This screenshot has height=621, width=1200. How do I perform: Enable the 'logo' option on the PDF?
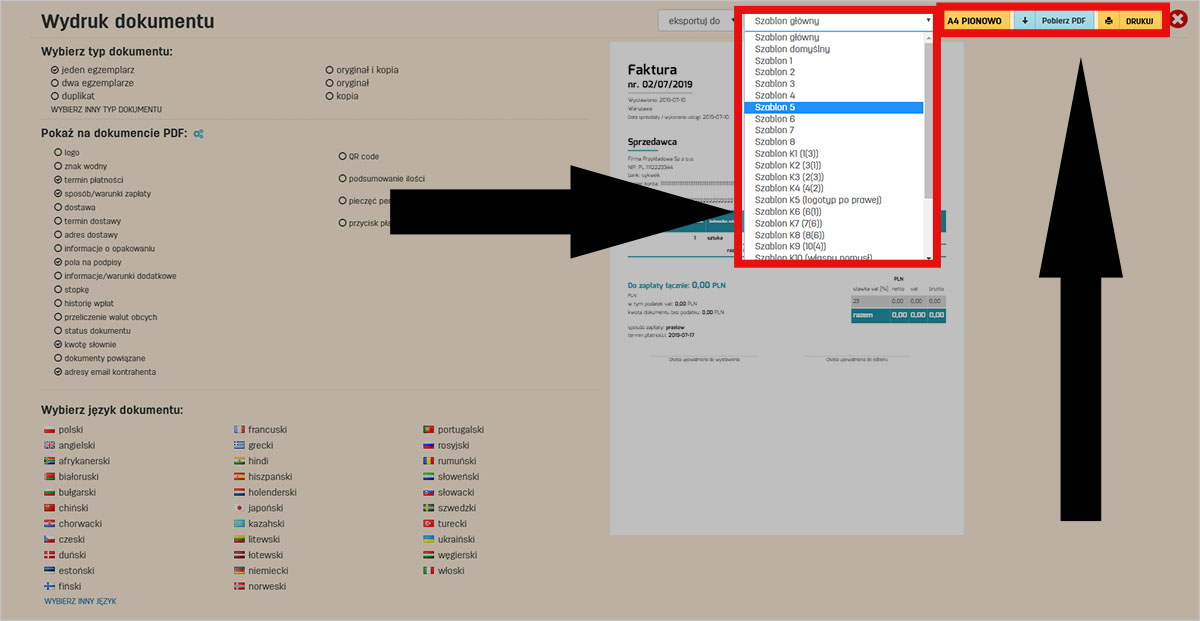[x=58, y=152]
